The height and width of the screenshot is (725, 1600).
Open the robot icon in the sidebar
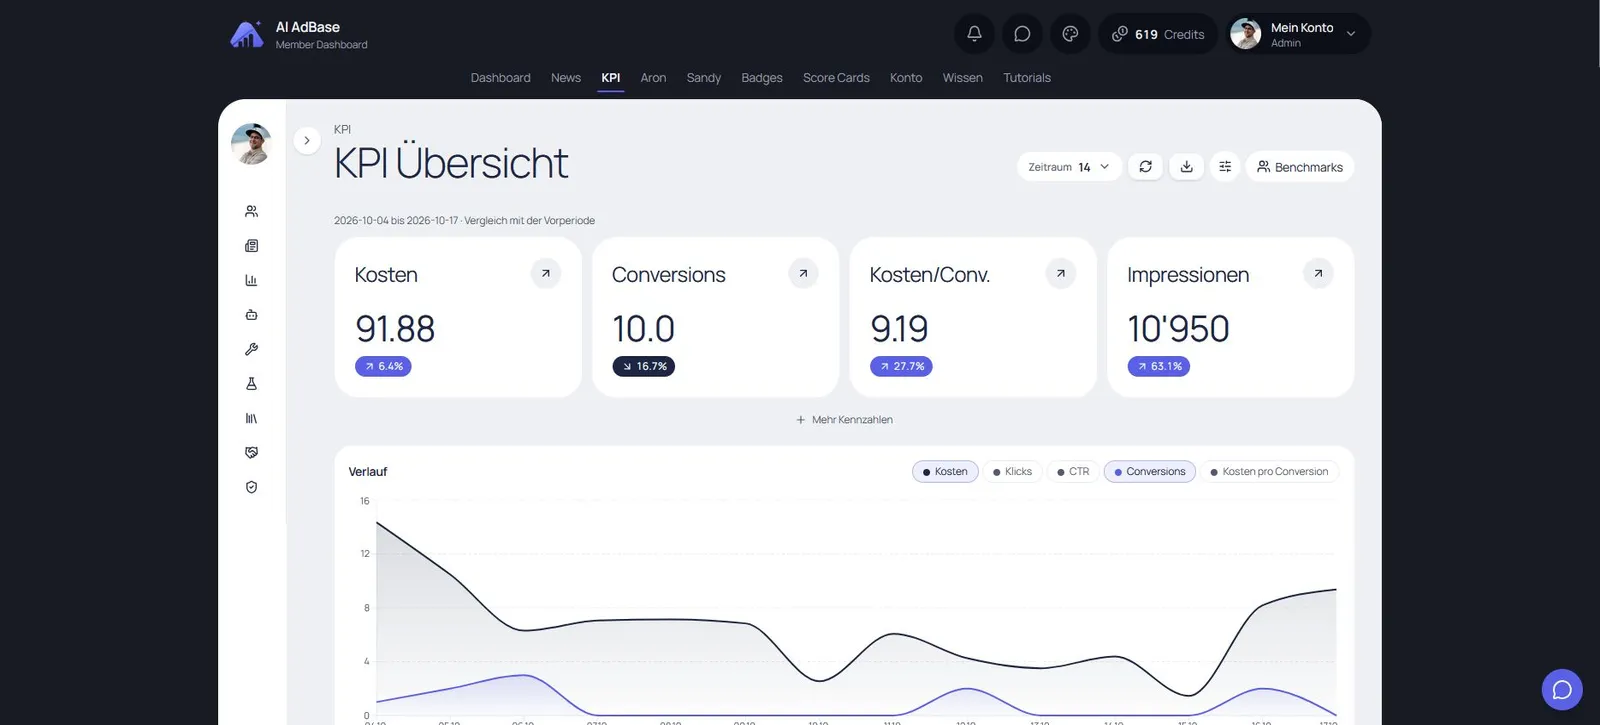pyautogui.click(x=251, y=315)
